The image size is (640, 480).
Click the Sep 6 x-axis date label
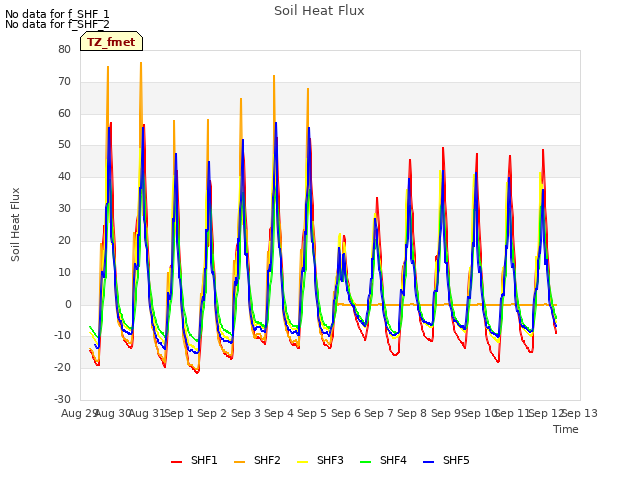(346, 413)
